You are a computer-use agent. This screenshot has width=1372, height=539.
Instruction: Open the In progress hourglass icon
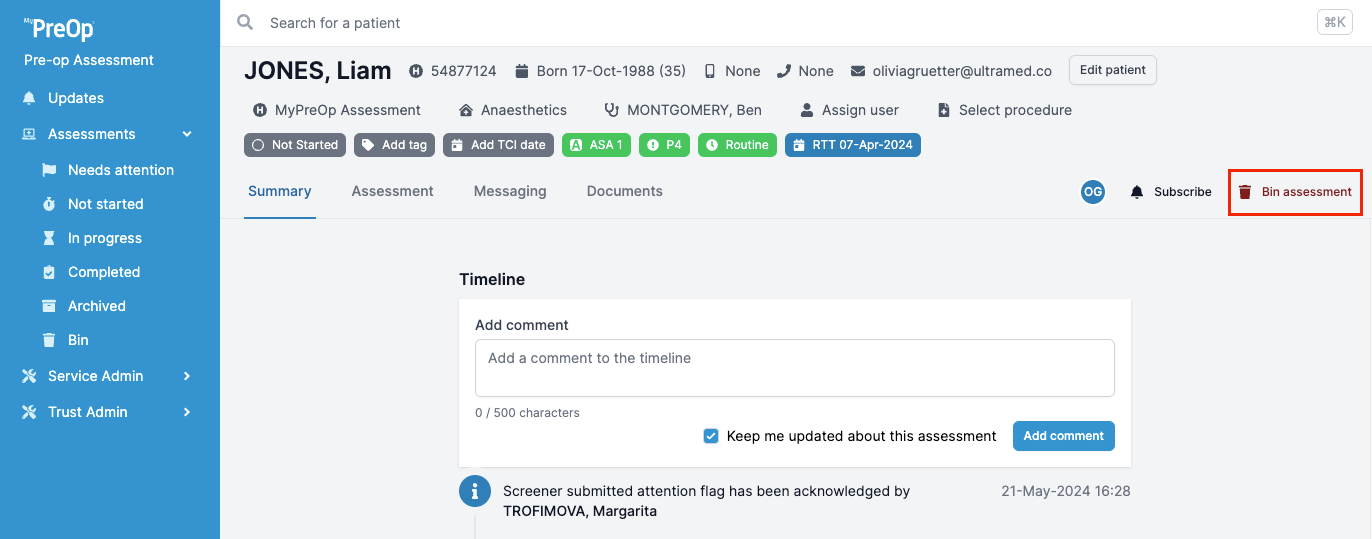(49, 238)
